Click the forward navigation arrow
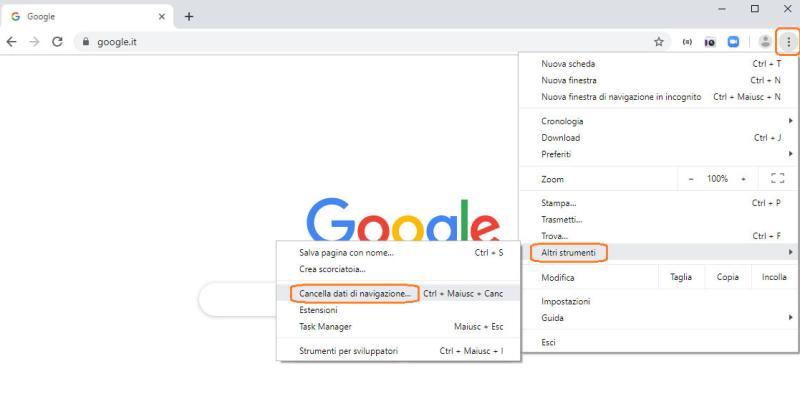The width and height of the screenshot is (800, 420). point(34,42)
